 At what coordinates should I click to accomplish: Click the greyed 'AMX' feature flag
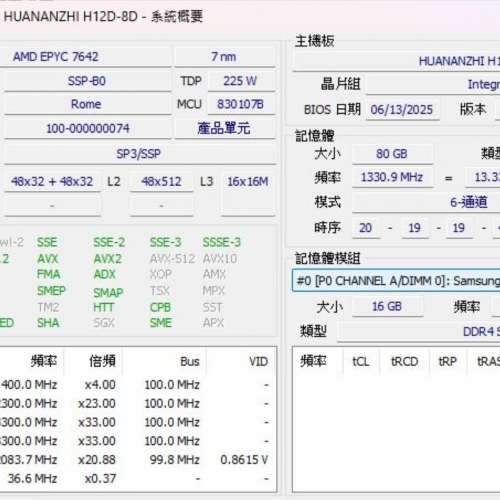click(214, 274)
